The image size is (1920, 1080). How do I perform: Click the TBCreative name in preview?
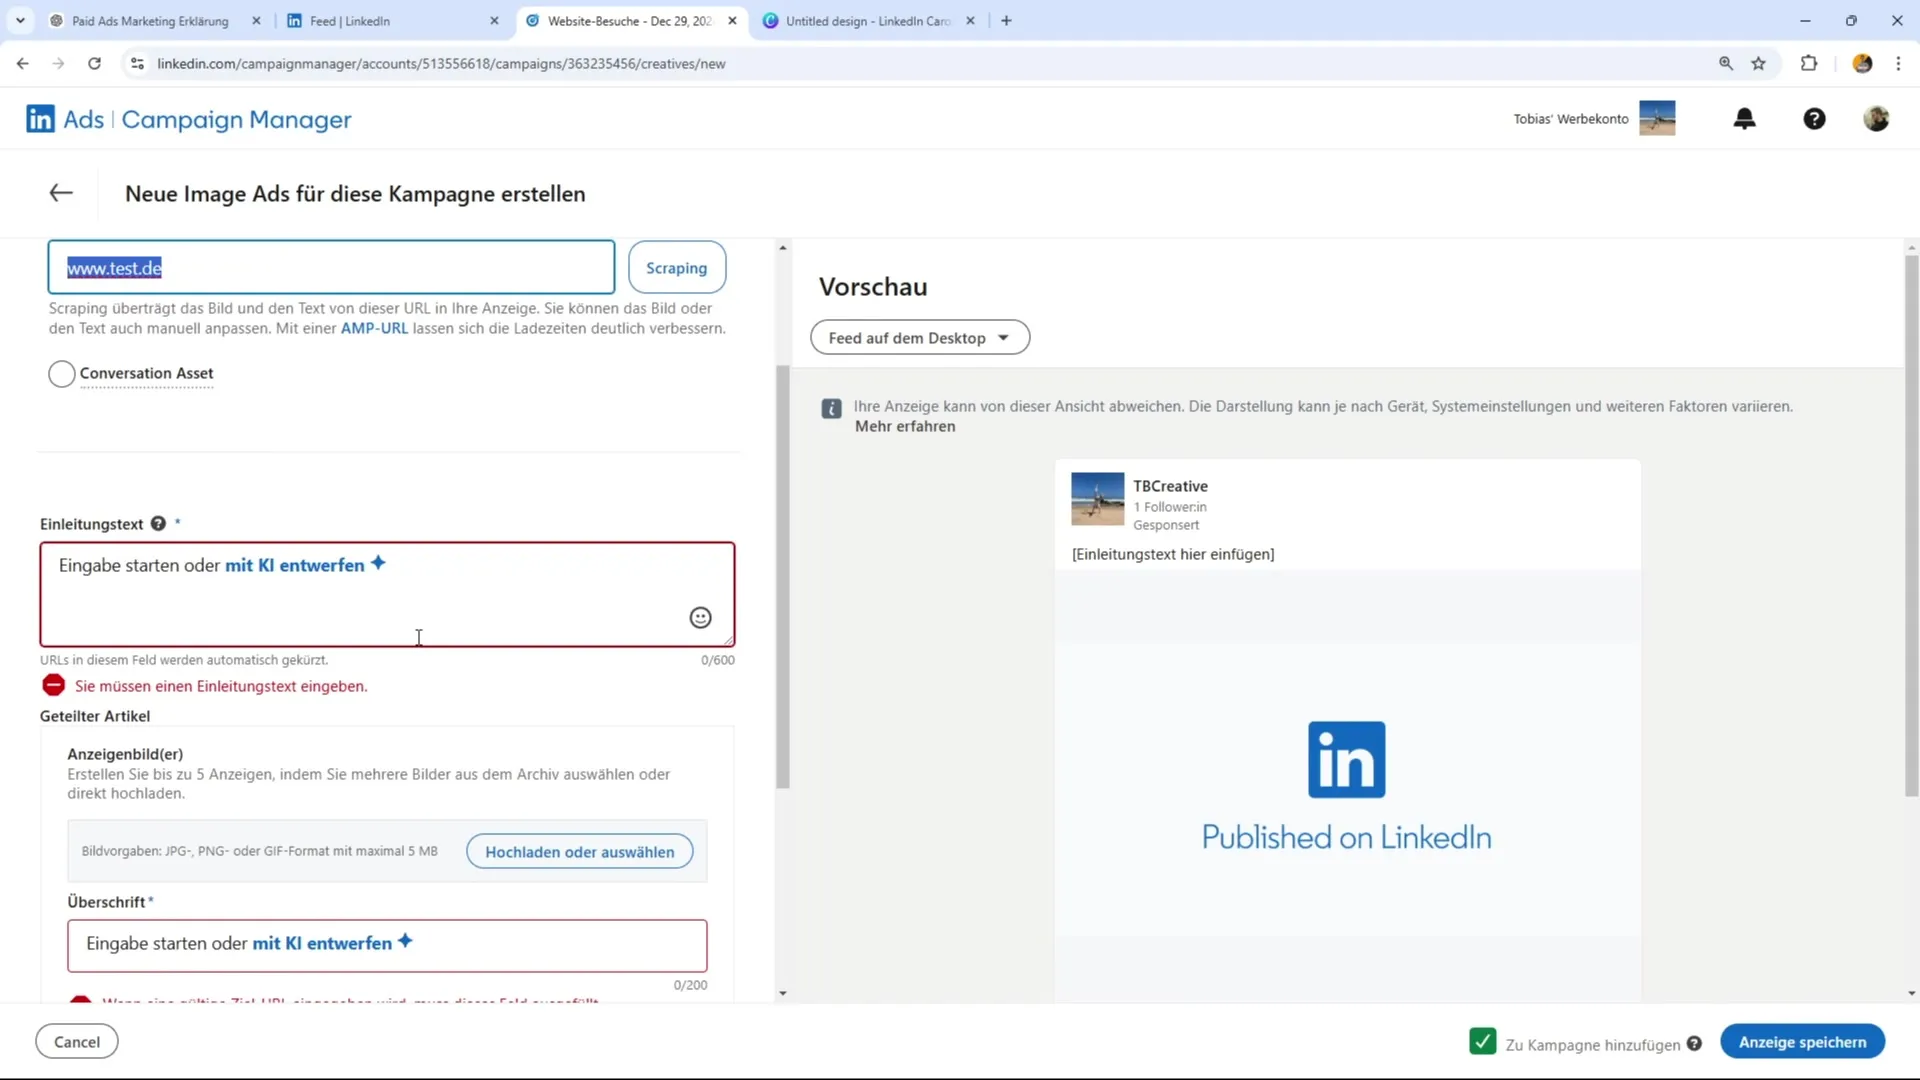pyautogui.click(x=1170, y=486)
